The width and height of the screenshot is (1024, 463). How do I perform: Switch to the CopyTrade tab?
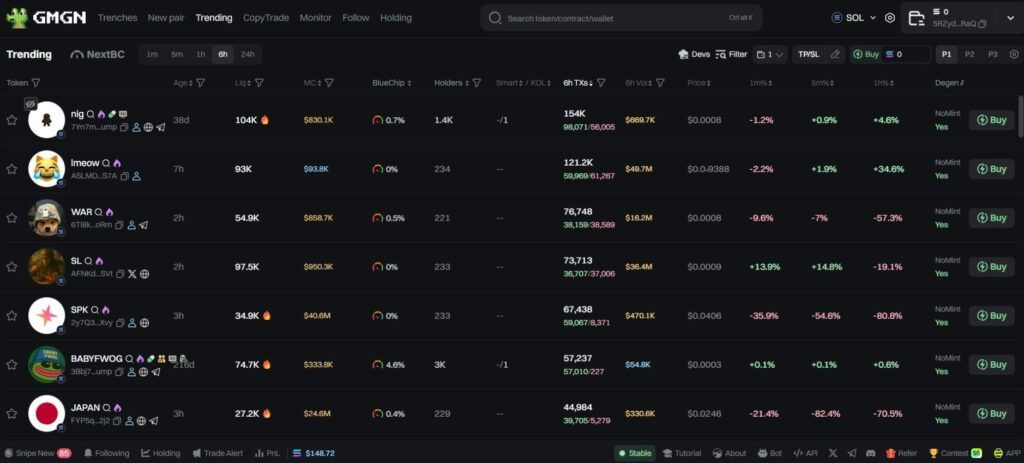266,18
